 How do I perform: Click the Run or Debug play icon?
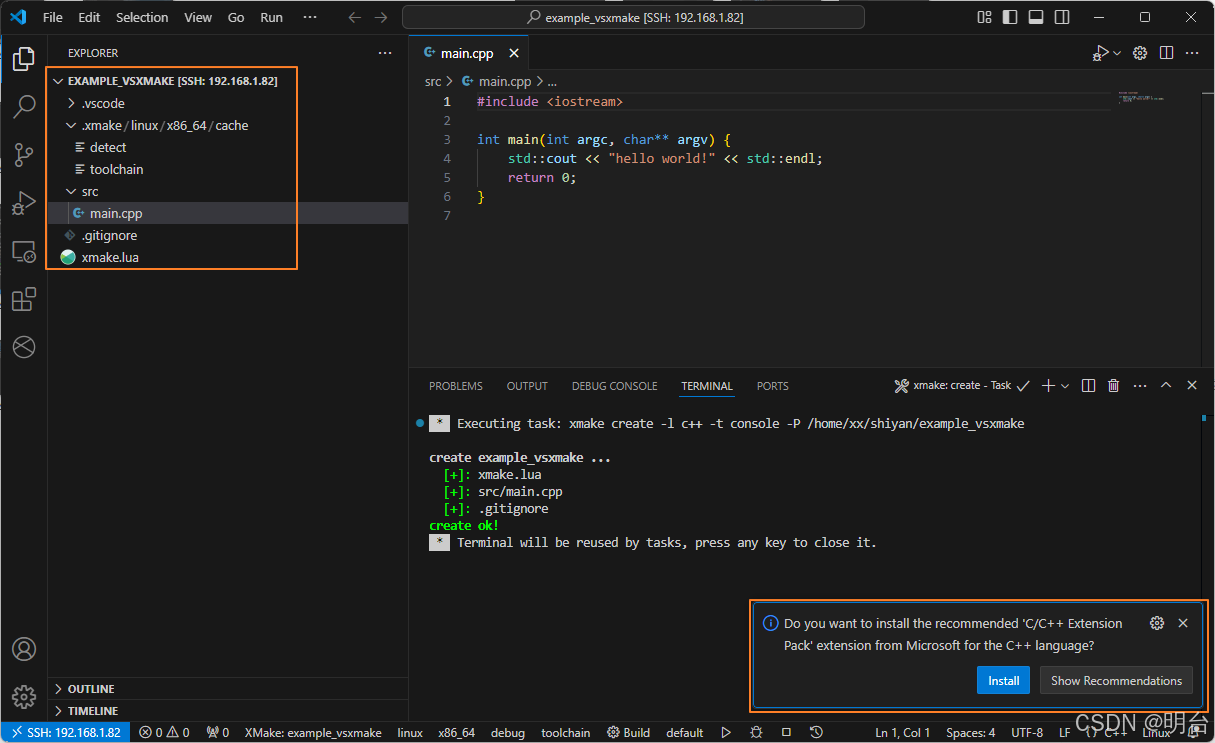[1100, 53]
